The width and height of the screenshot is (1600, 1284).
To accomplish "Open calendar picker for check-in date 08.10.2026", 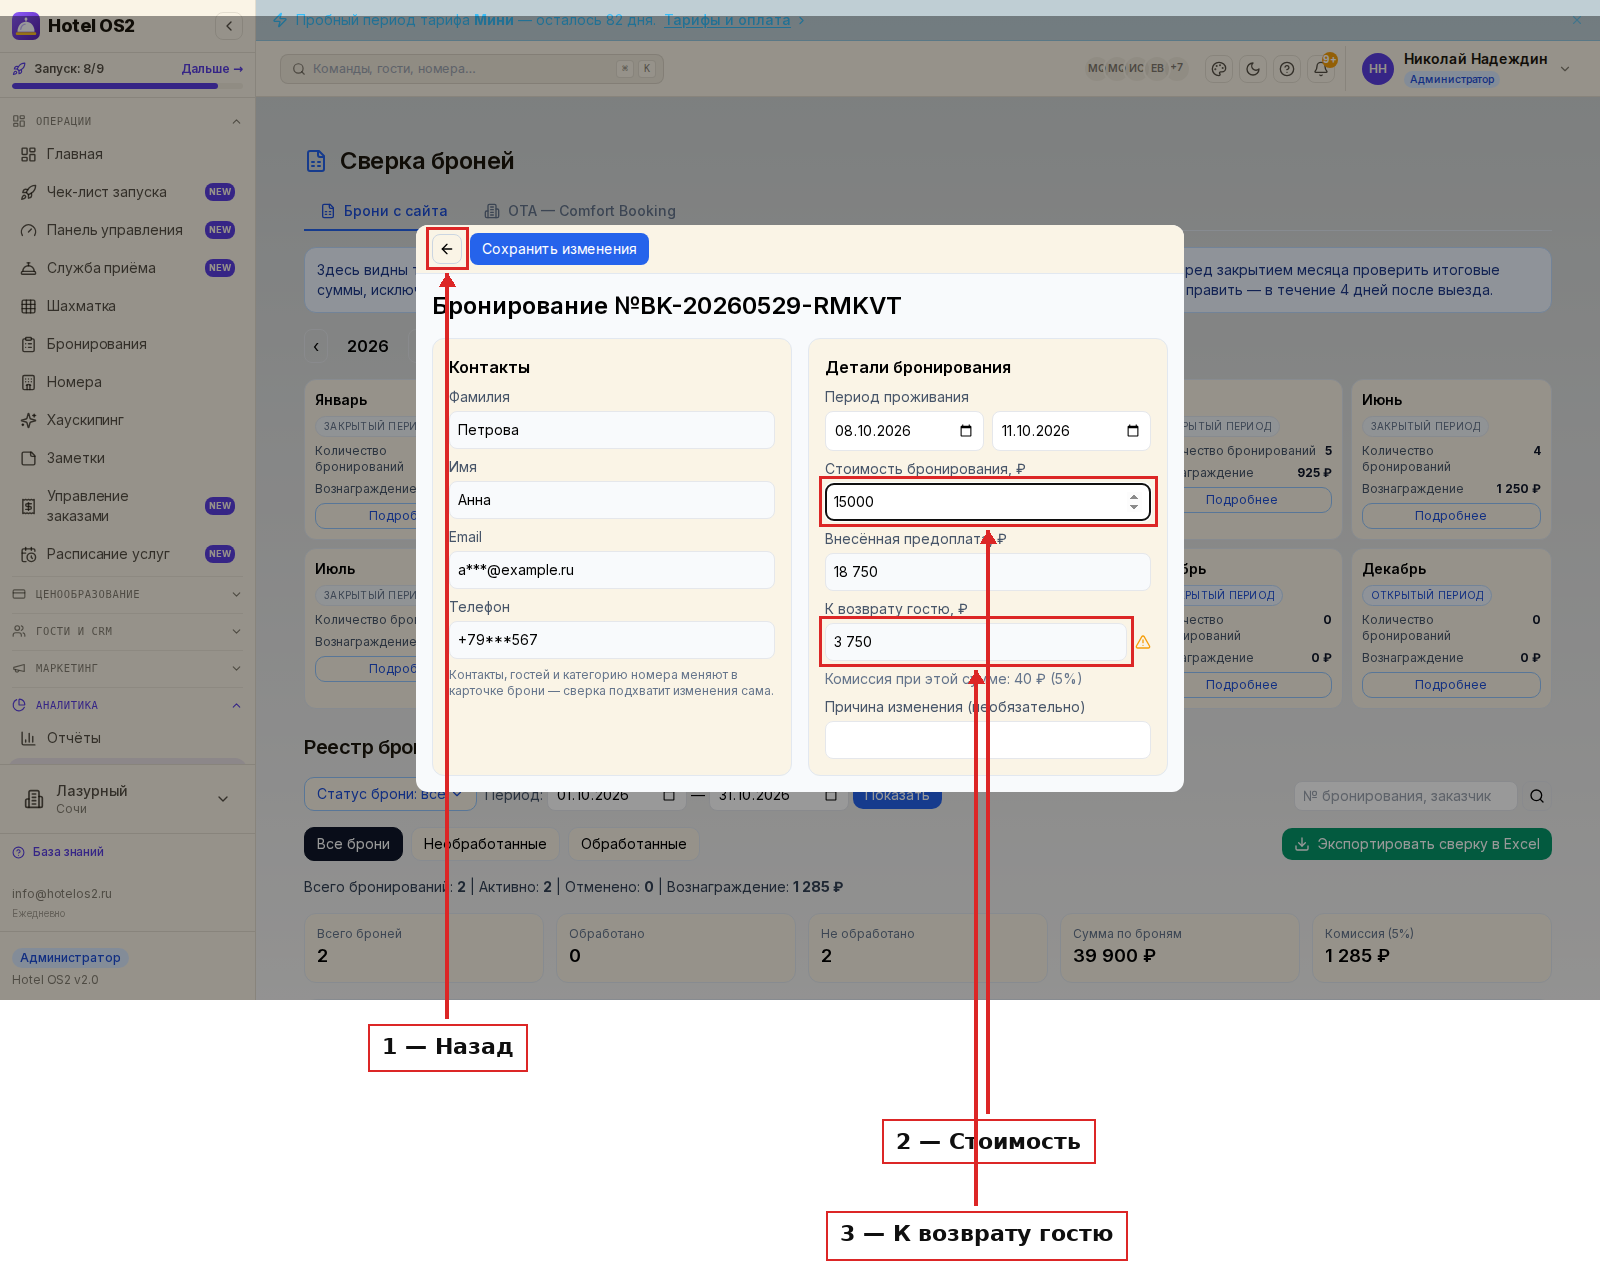I will coord(966,431).
